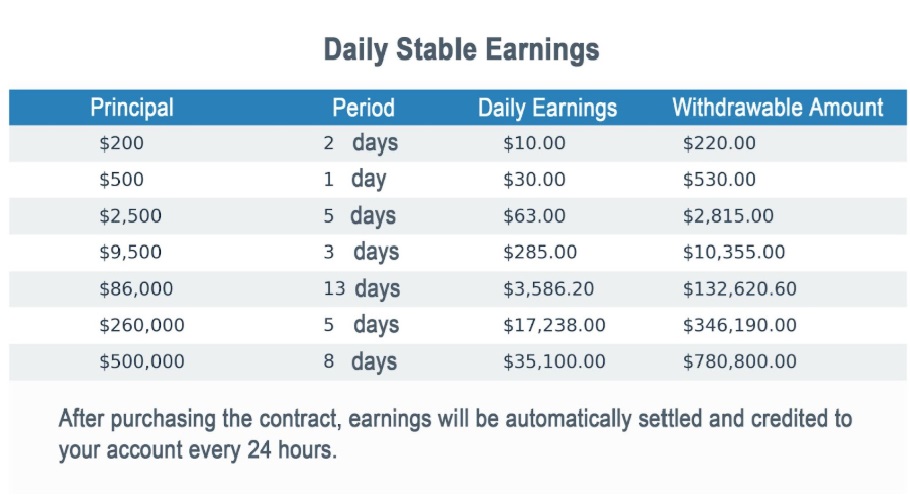
Task: Select the 1 day period cell
Action: pos(355,180)
